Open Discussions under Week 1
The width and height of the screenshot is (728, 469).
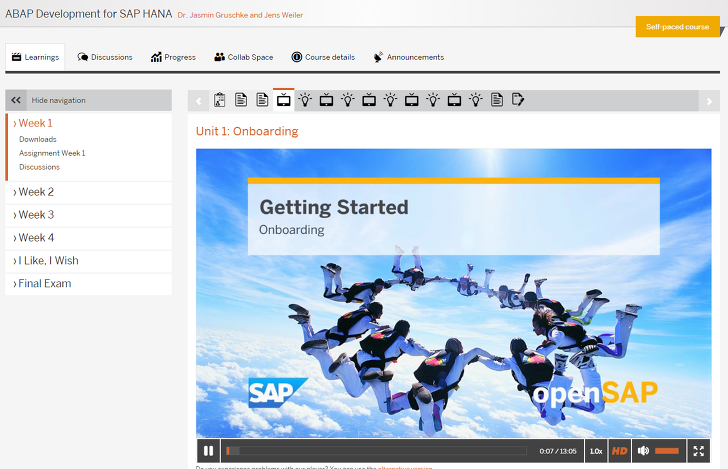(x=39, y=167)
